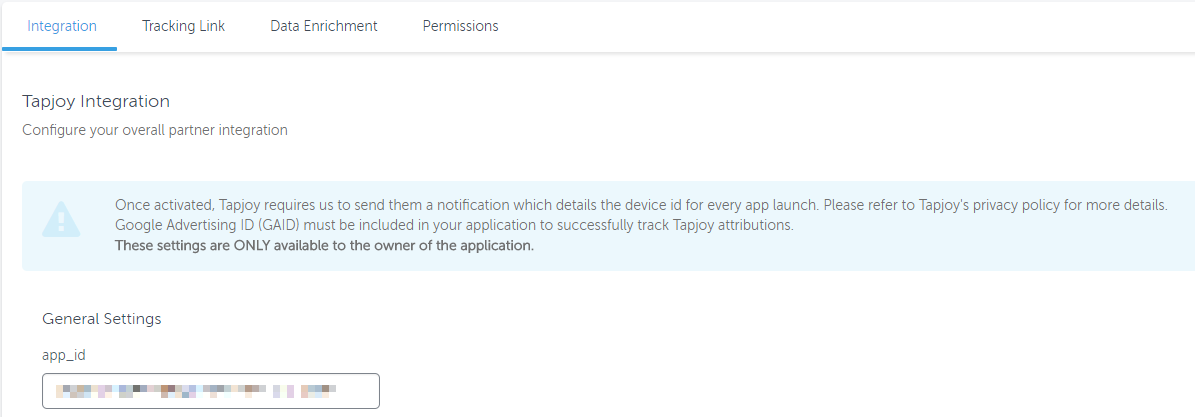Image resolution: width=1200 pixels, height=417 pixels.
Task: Click the Google Advertising ID (GAID) sentence
Action: (454, 225)
